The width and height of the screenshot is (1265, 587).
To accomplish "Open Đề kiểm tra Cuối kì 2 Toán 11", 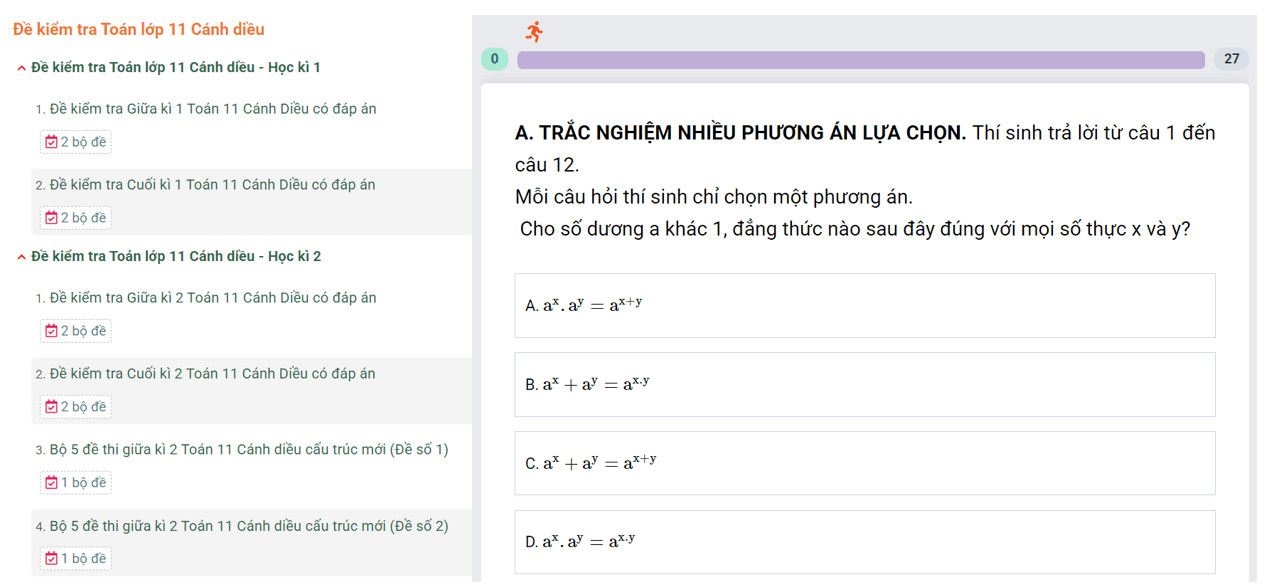I will click(212, 374).
